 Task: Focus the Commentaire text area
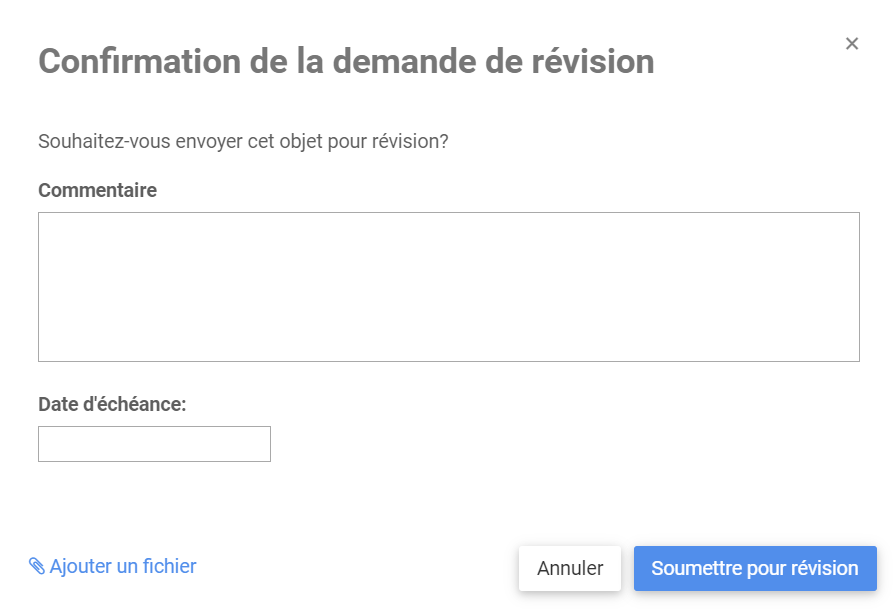(x=448, y=287)
